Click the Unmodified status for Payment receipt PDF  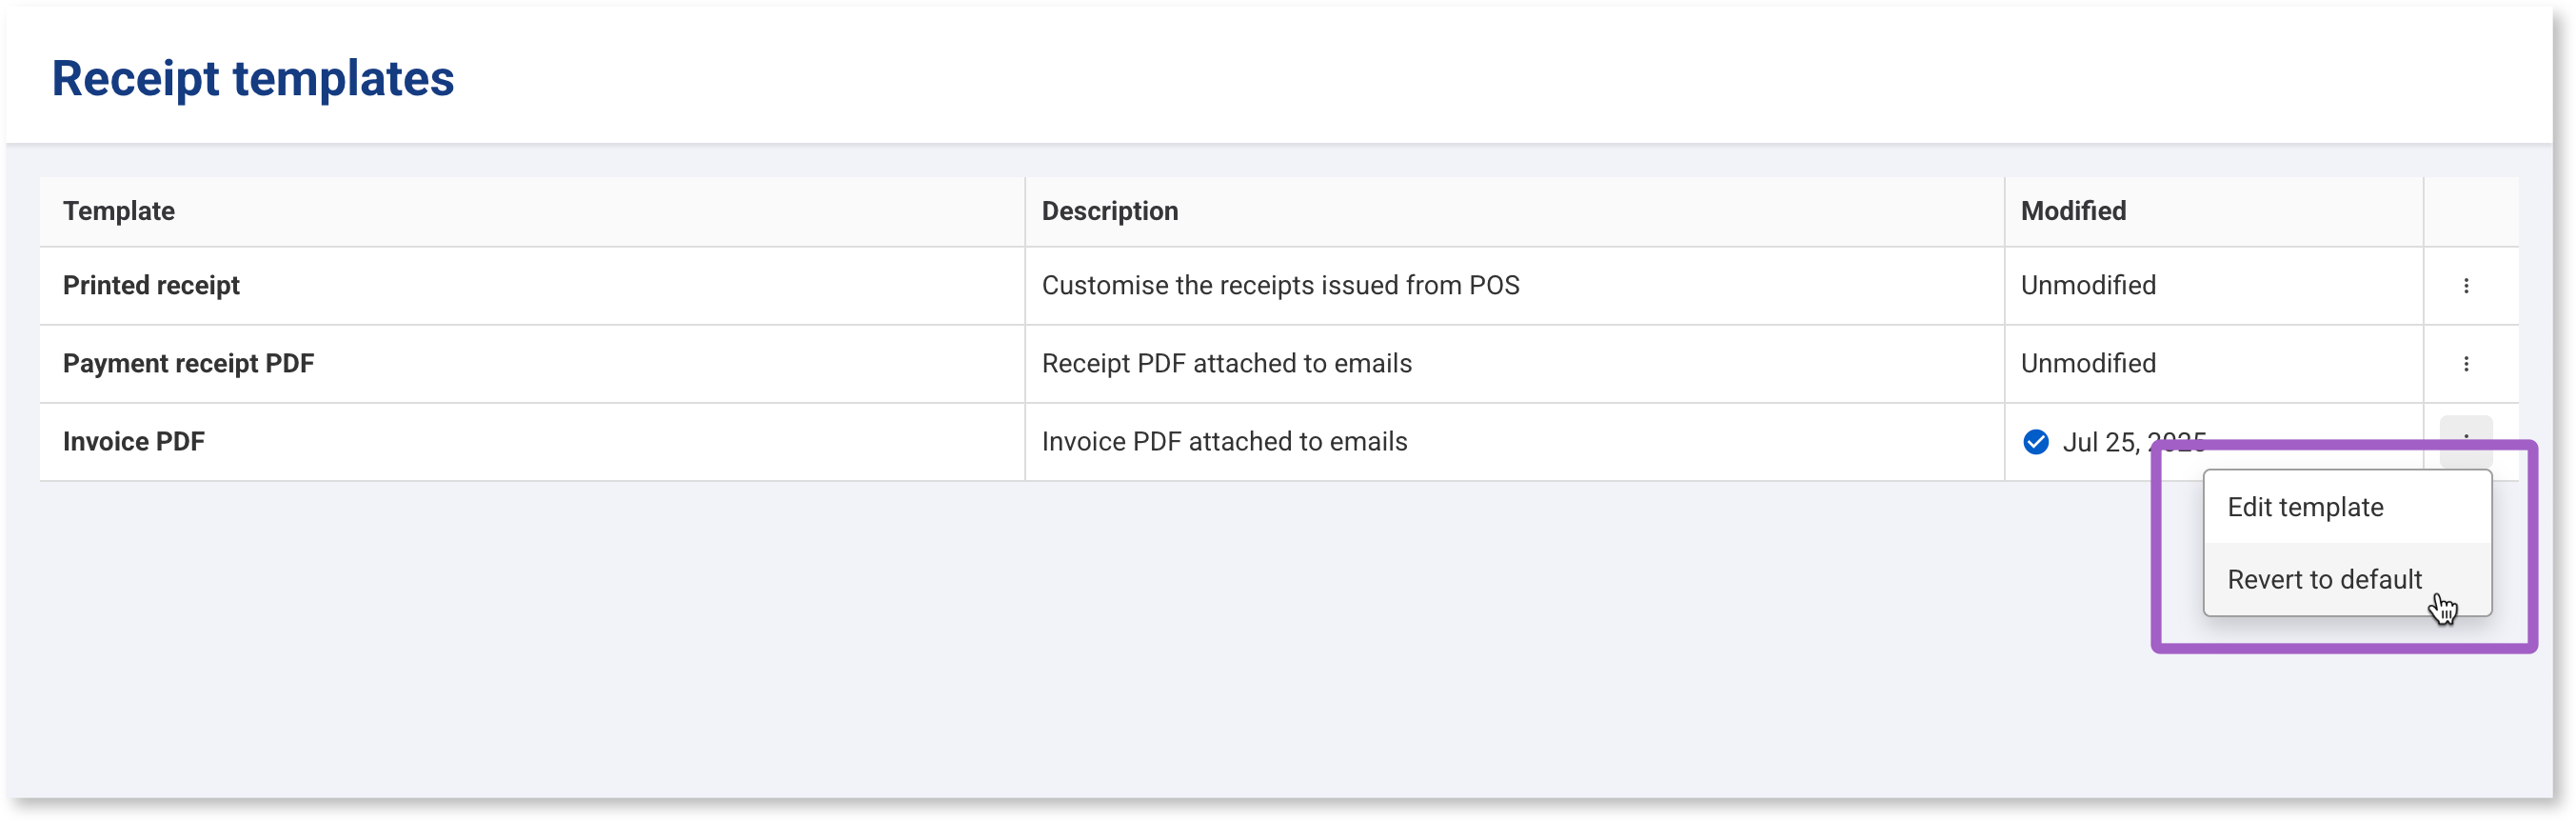[x=2088, y=364]
